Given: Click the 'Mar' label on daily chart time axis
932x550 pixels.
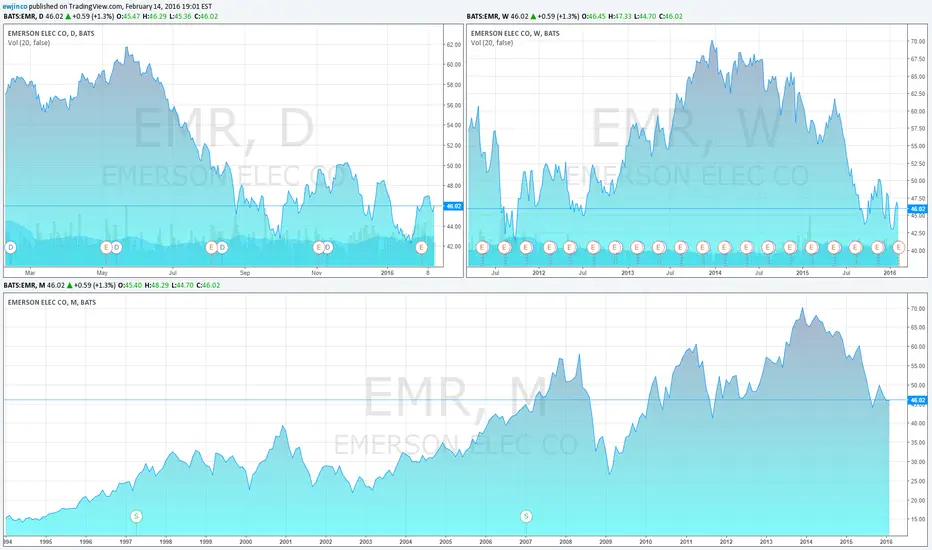Looking at the screenshot, I should [x=30, y=273].
